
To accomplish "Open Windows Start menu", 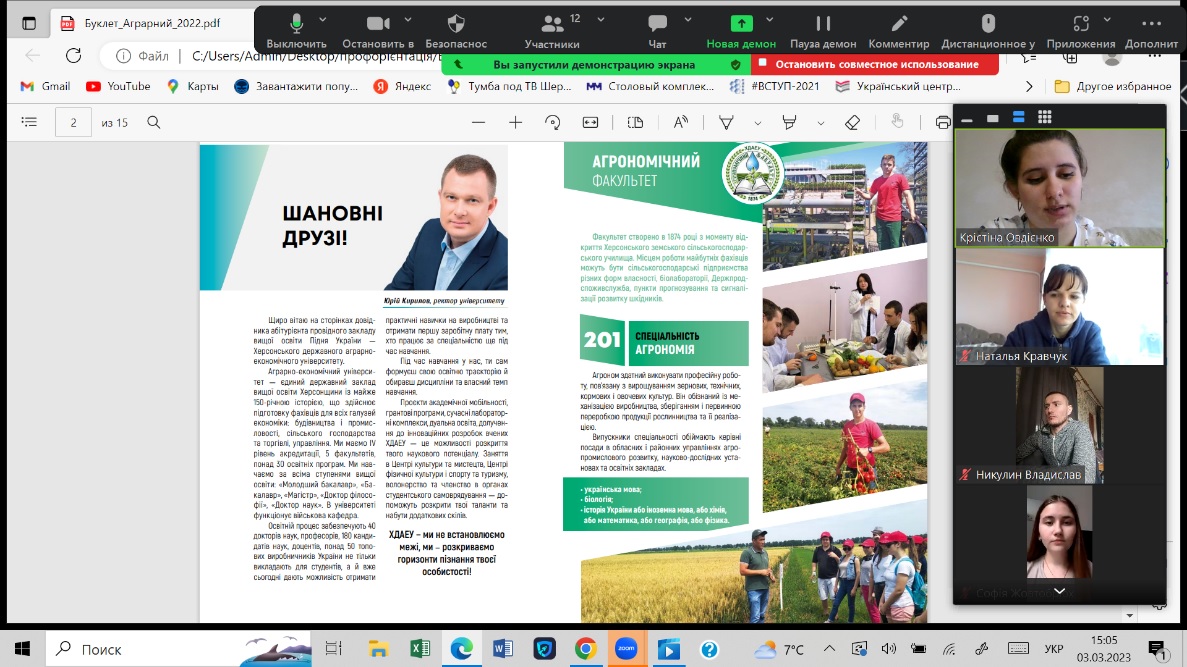I will pyautogui.click(x=22, y=649).
